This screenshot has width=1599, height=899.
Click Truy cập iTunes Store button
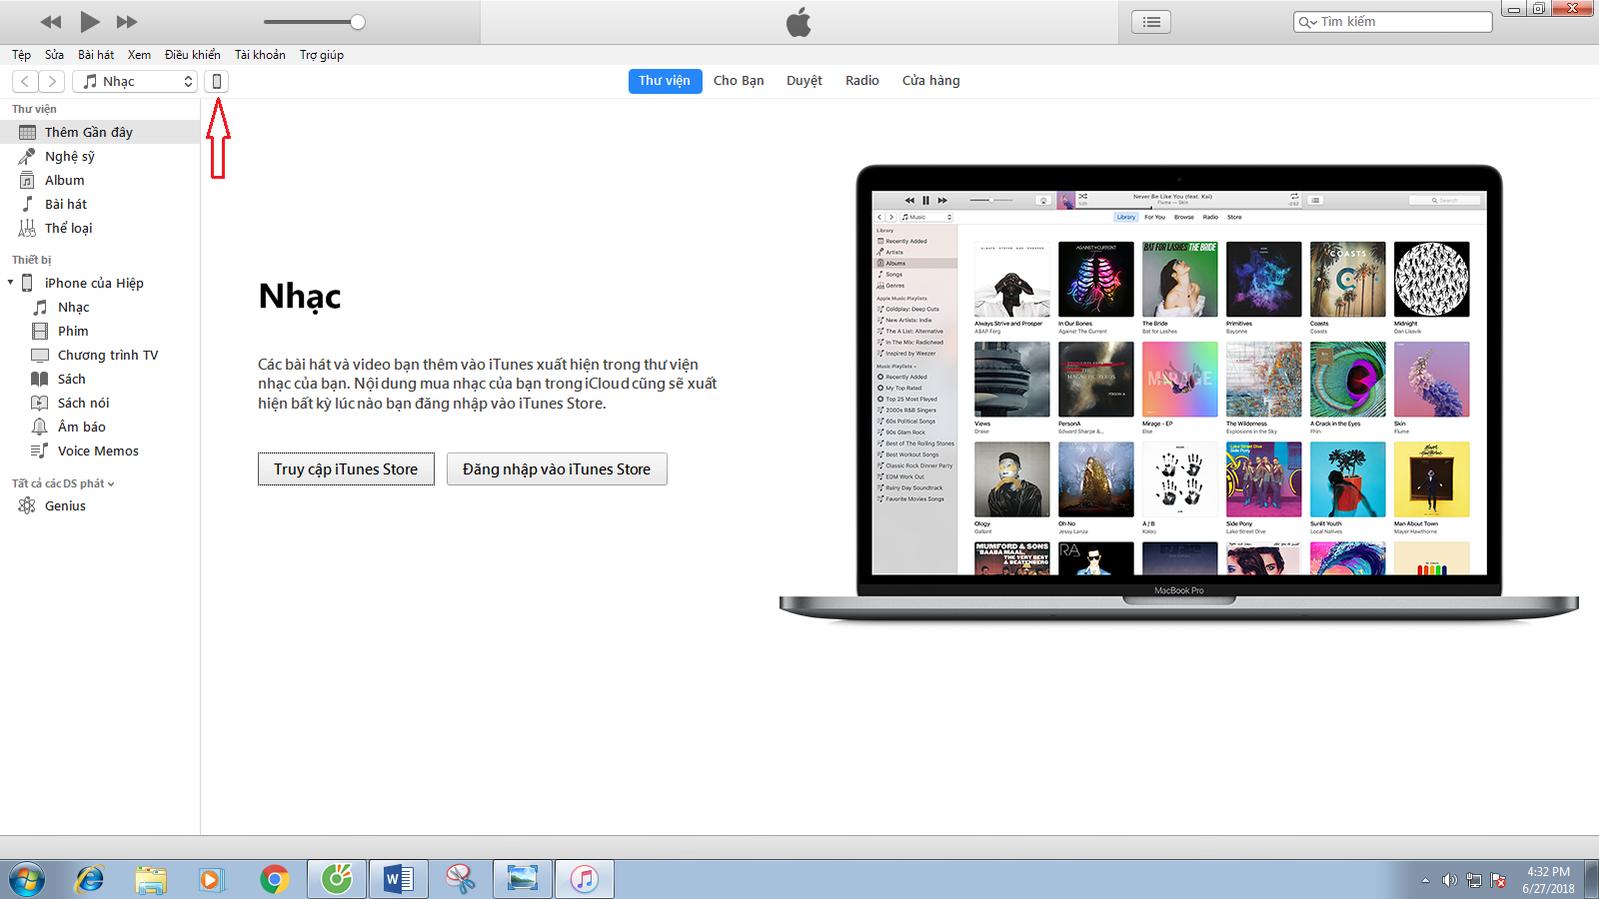click(346, 469)
